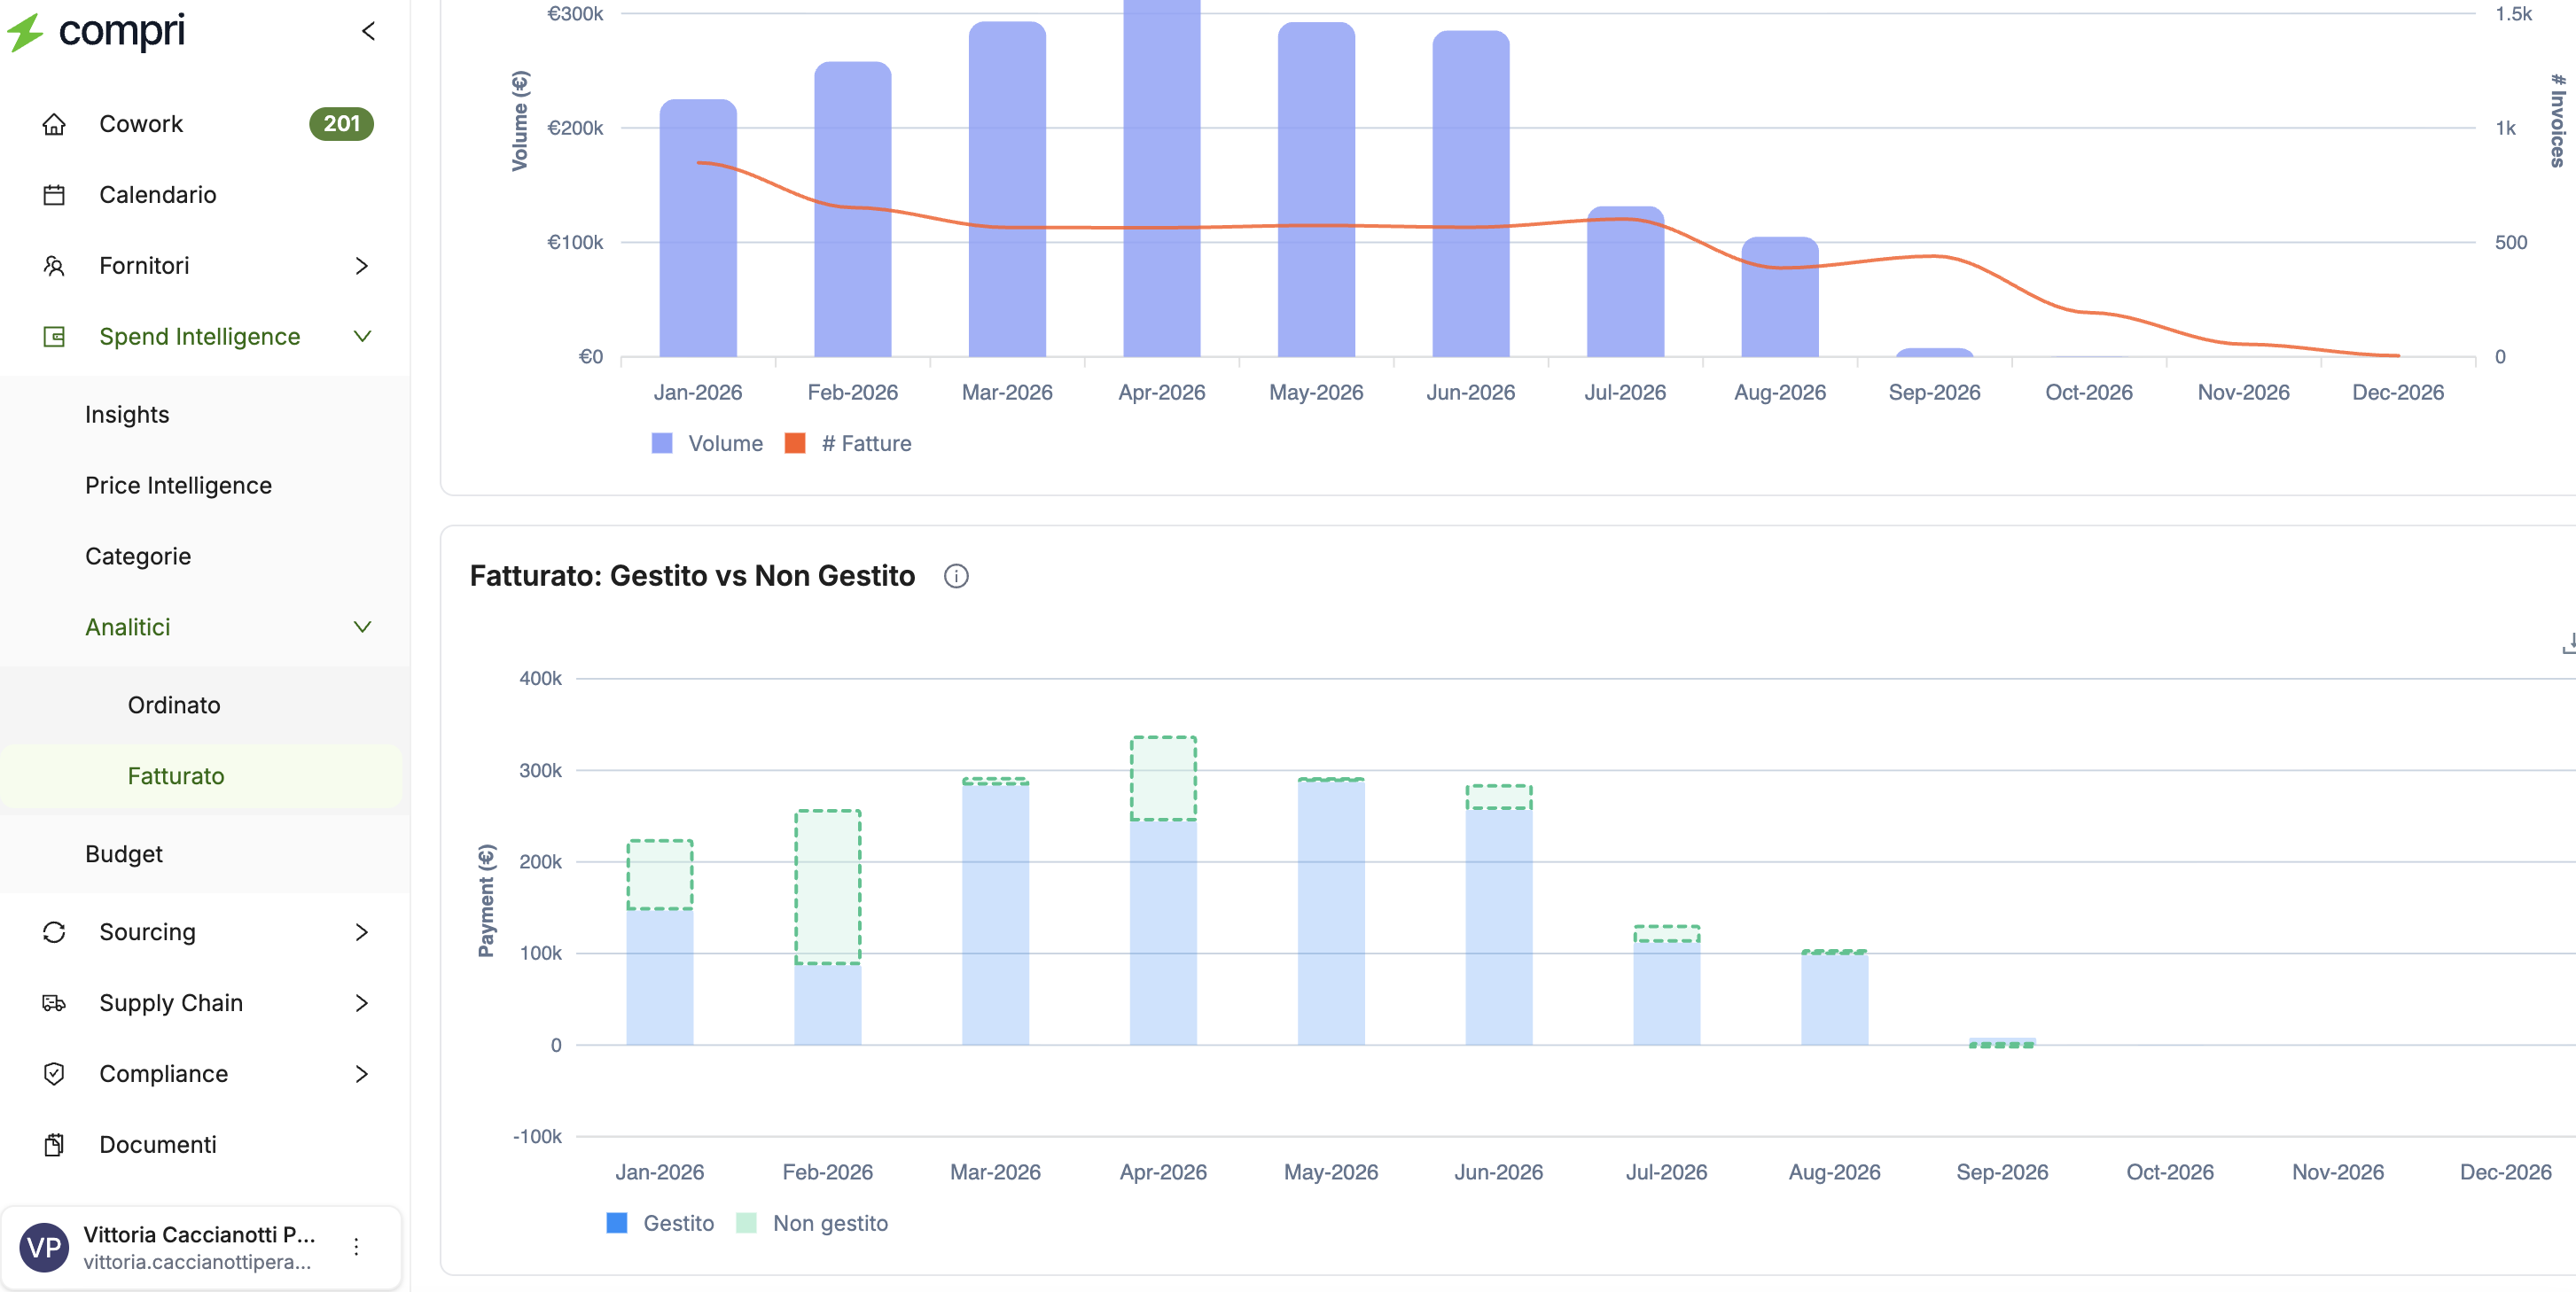Click the Sourcing refresh icon
Image resolution: width=2576 pixels, height=1292 pixels.
click(54, 932)
